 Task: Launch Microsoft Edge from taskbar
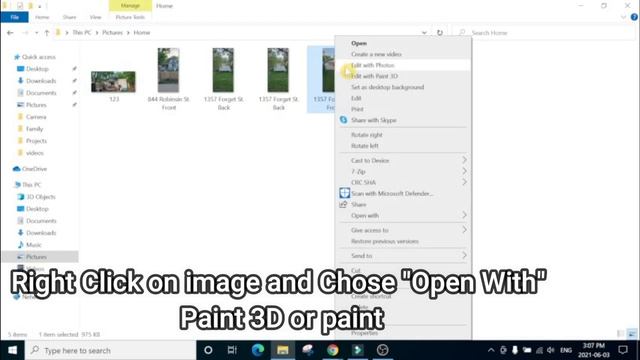[258, 350]
